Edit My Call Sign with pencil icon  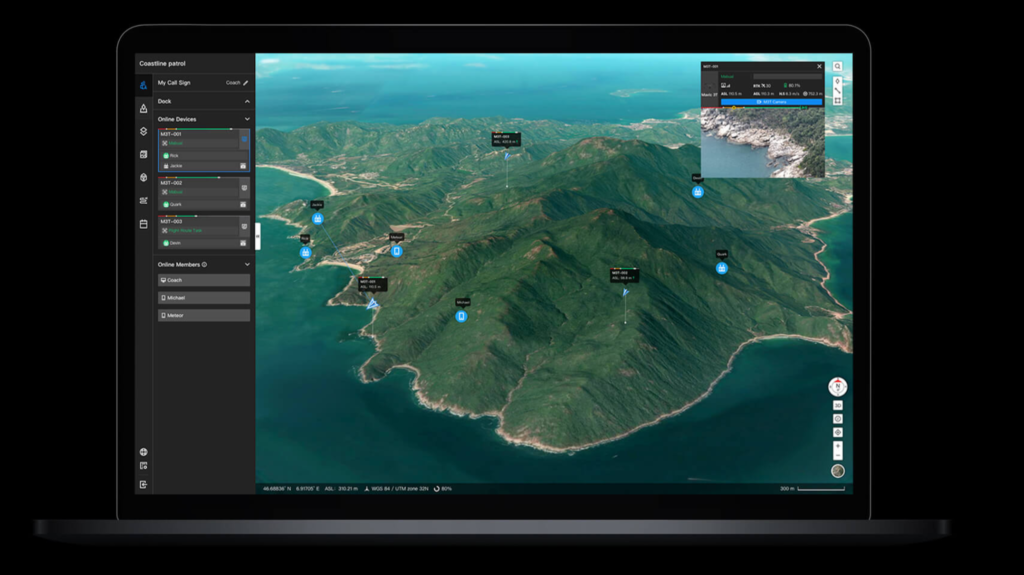pyautogui.click(x=246, y=83)
